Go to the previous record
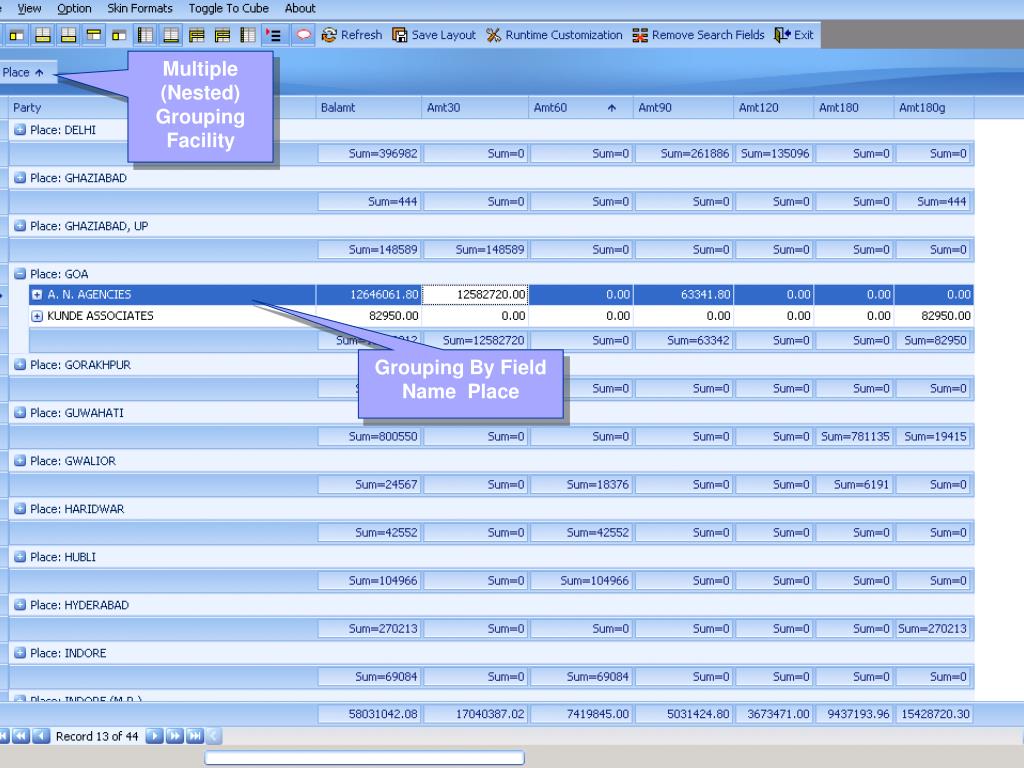This screenshot has width=1024, height=768. pos(42,736)
